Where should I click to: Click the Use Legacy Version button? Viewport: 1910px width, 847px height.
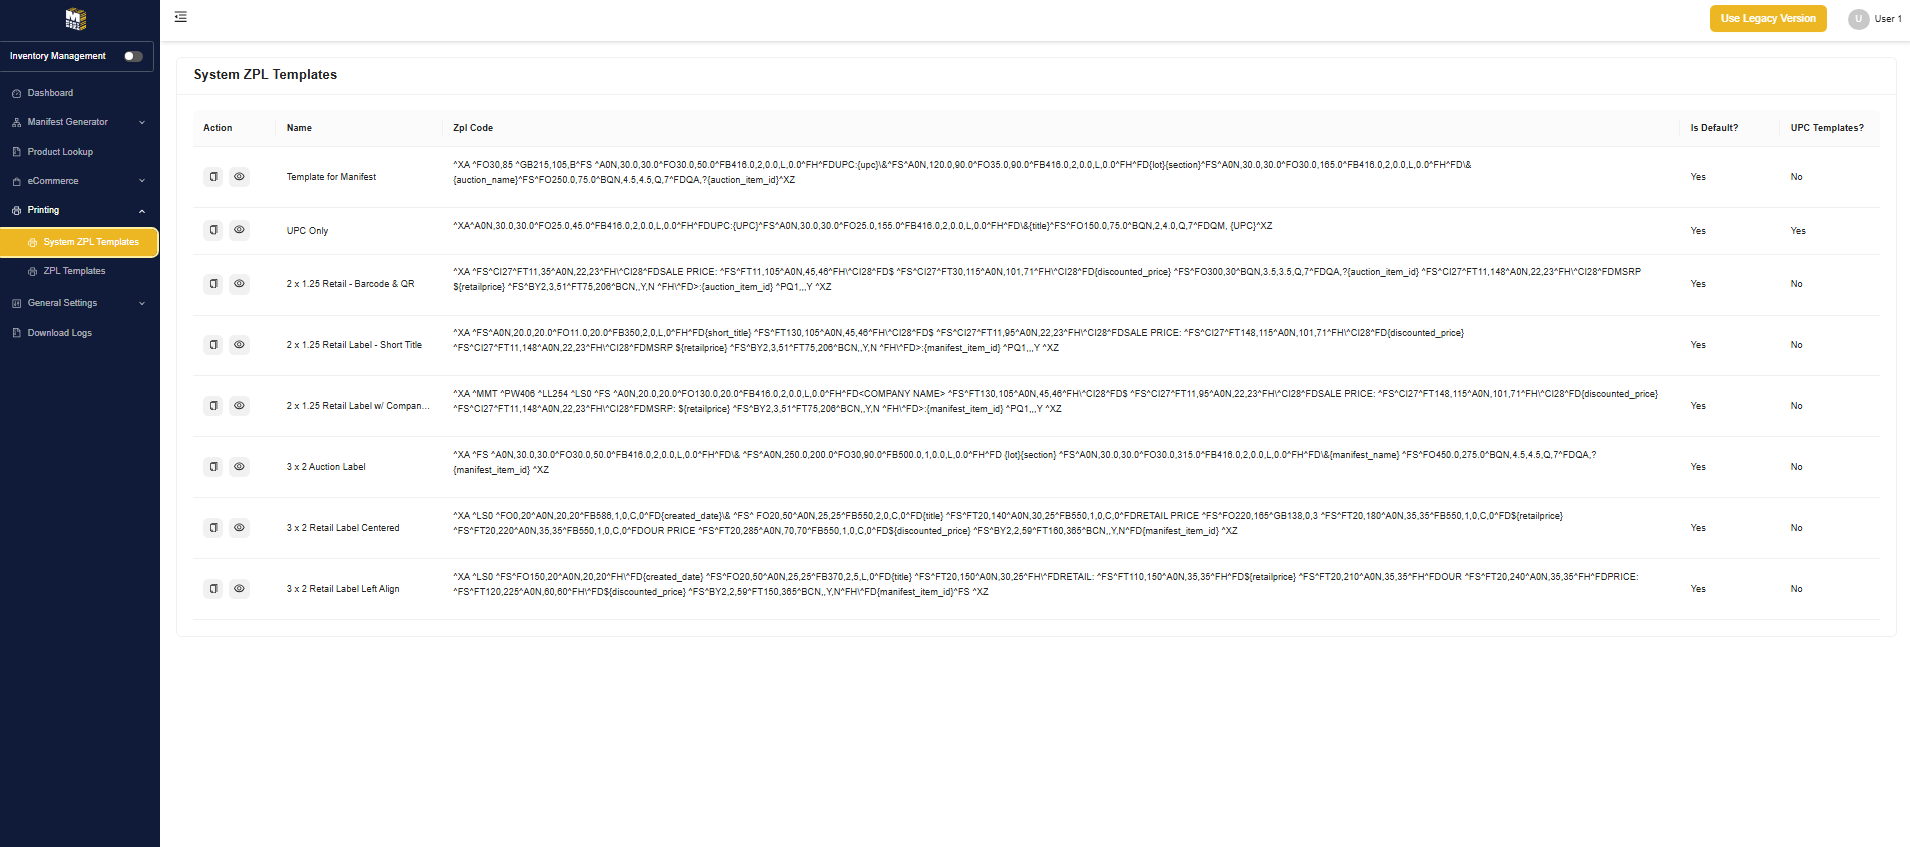pos(1768,18)
